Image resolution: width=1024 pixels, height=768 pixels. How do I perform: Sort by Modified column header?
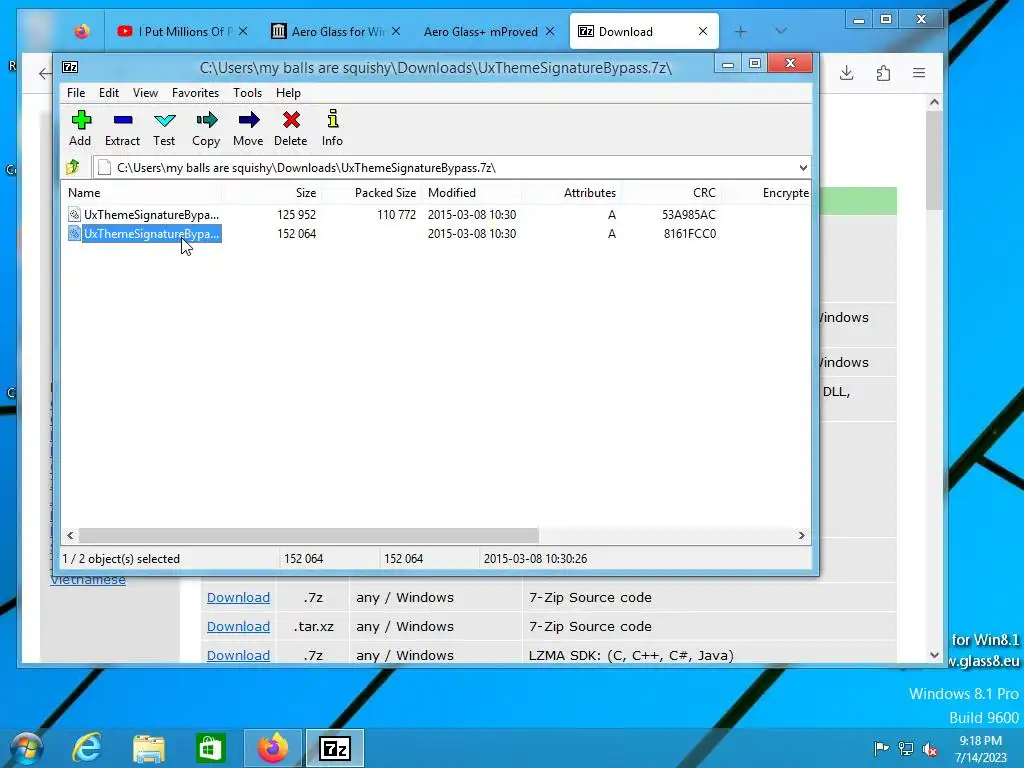coord(472,193)
